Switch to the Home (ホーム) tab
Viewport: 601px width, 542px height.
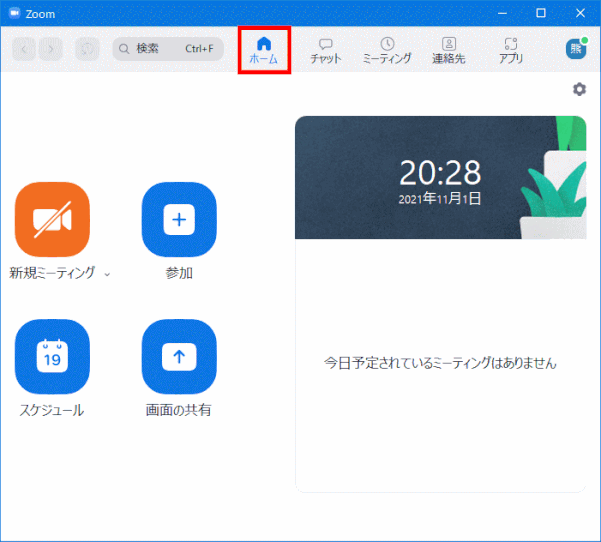click(264, 50)
